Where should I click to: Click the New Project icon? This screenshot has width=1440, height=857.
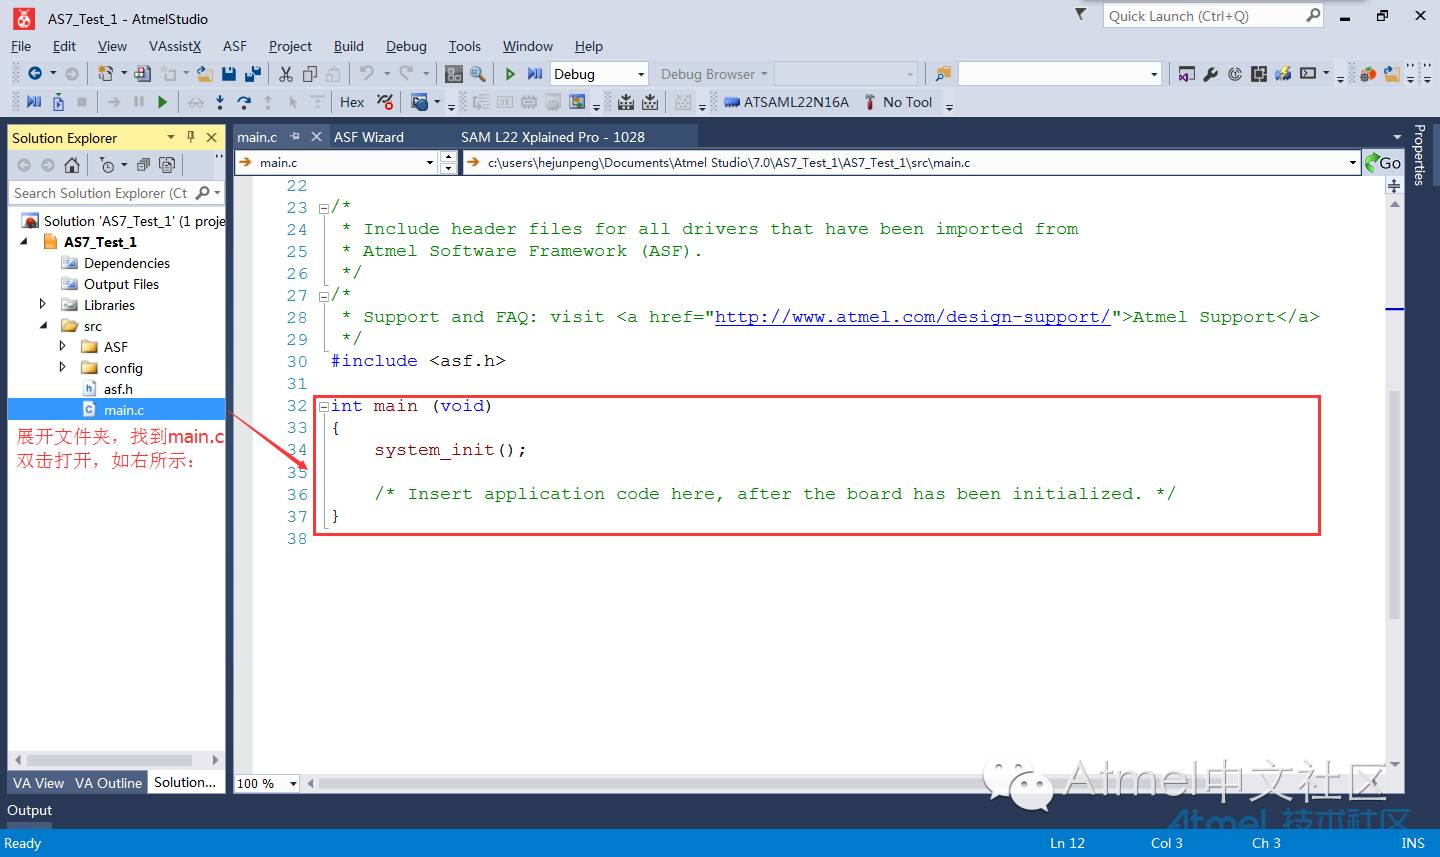coord(105,73)
